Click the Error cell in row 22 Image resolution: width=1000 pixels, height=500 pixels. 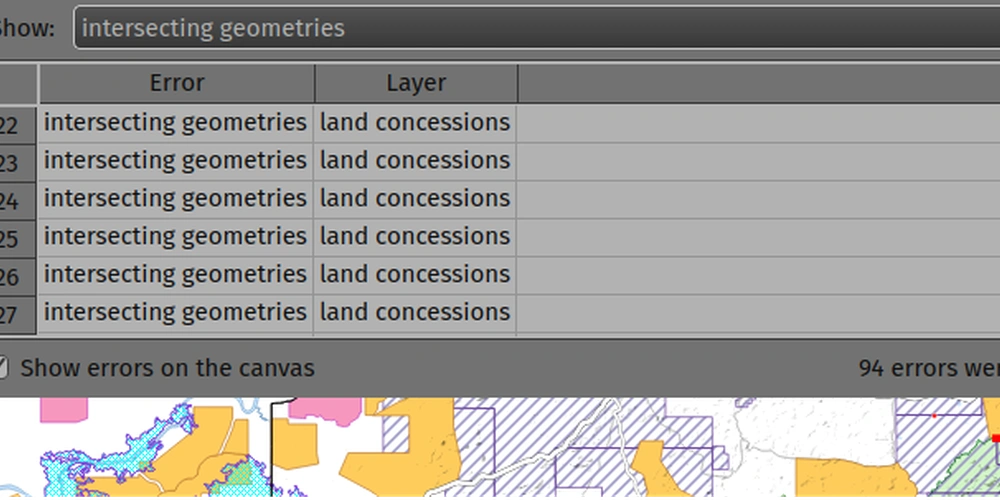[176, 123]
